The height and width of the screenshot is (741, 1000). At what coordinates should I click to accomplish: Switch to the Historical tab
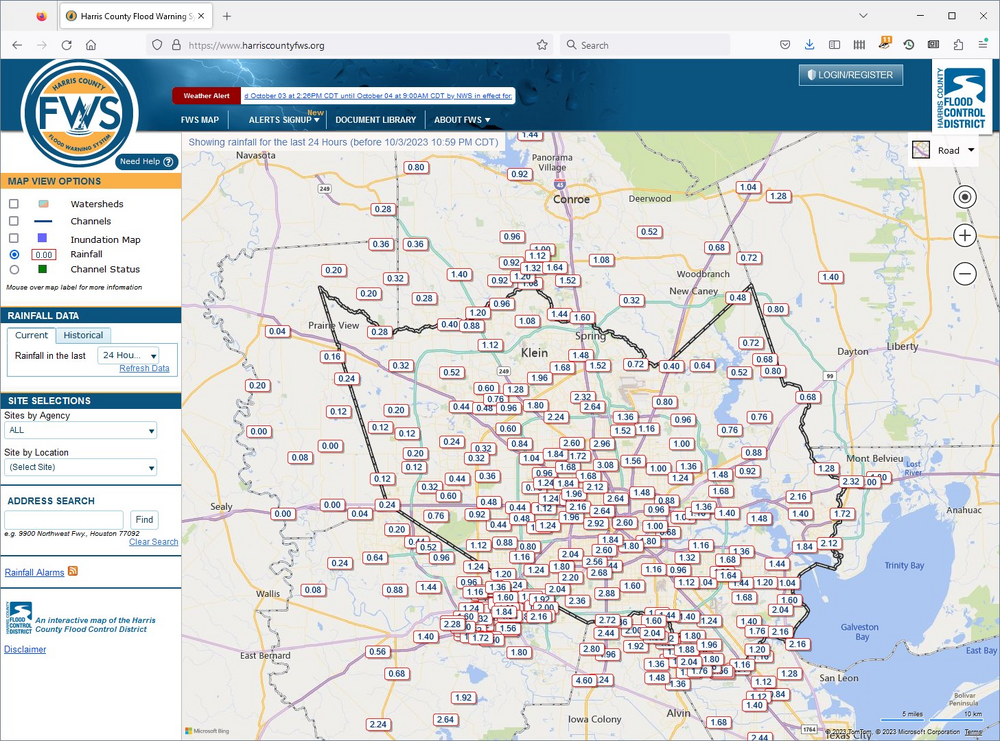click(x=83, y=335)
